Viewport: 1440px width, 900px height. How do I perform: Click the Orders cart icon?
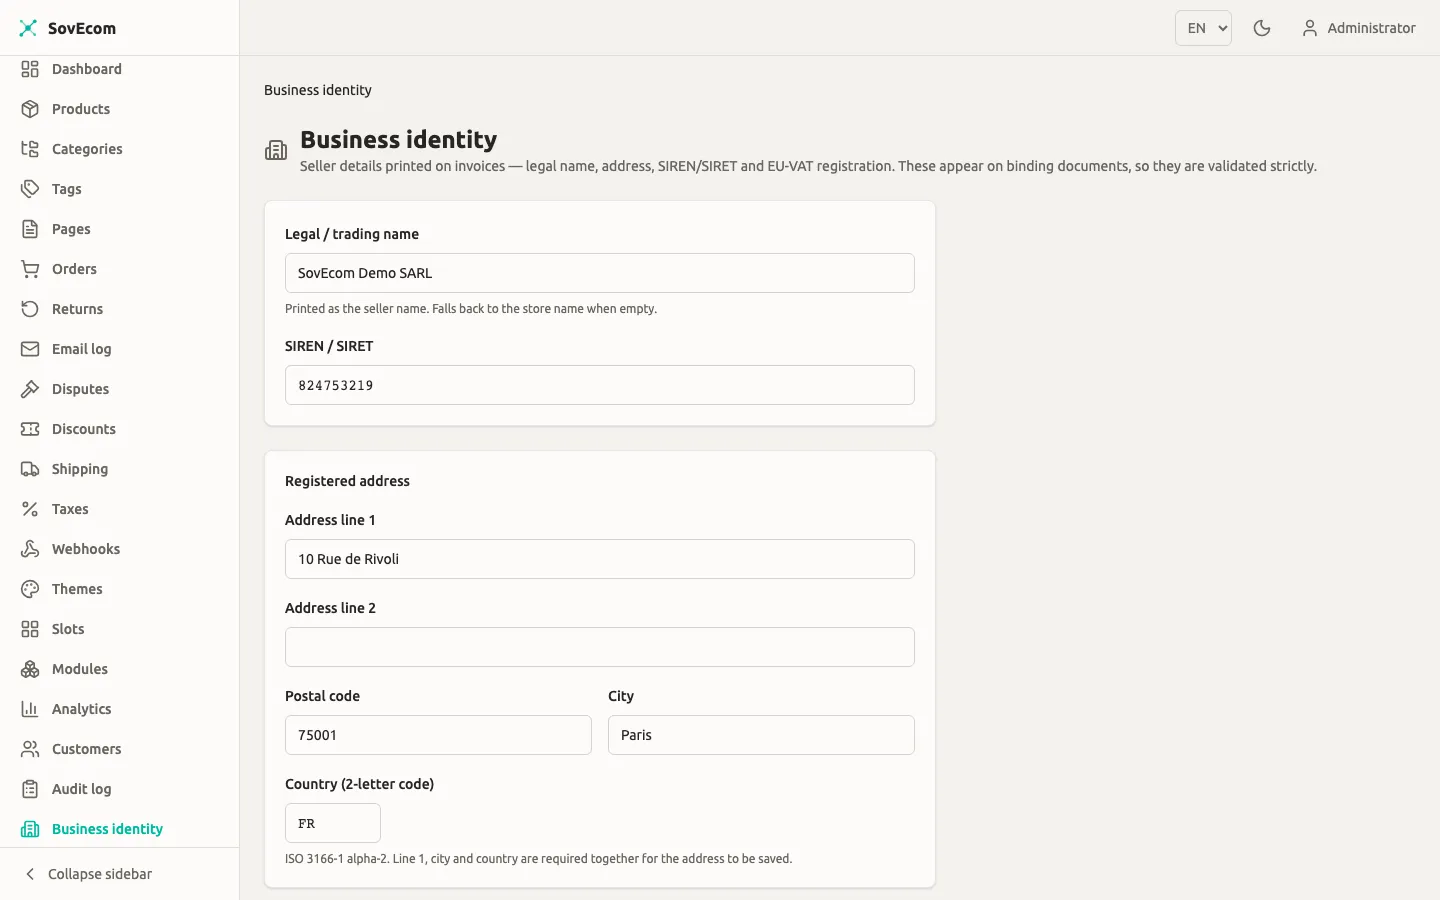coord(30,269)
